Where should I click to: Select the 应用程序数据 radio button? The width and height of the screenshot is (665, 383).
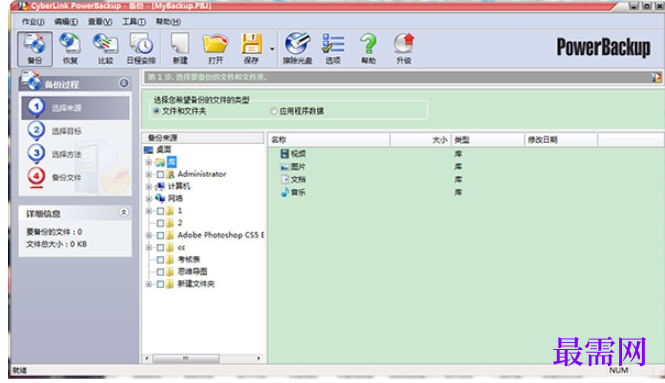[x=274, y=111]
